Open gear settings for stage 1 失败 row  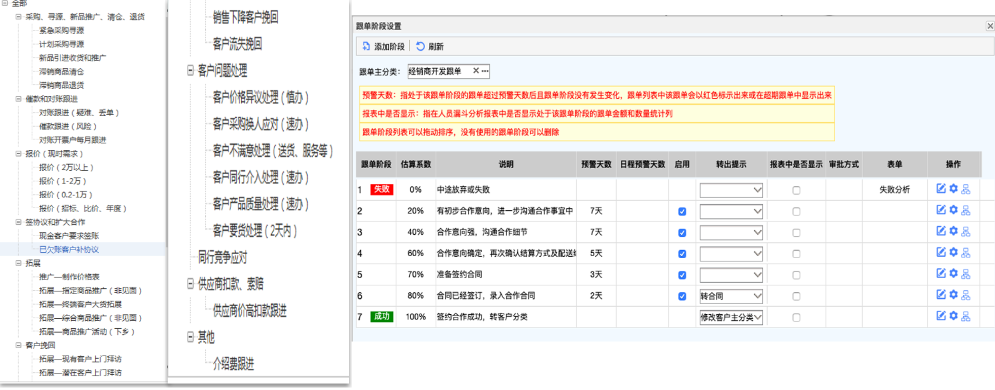(x=953, y=189)
